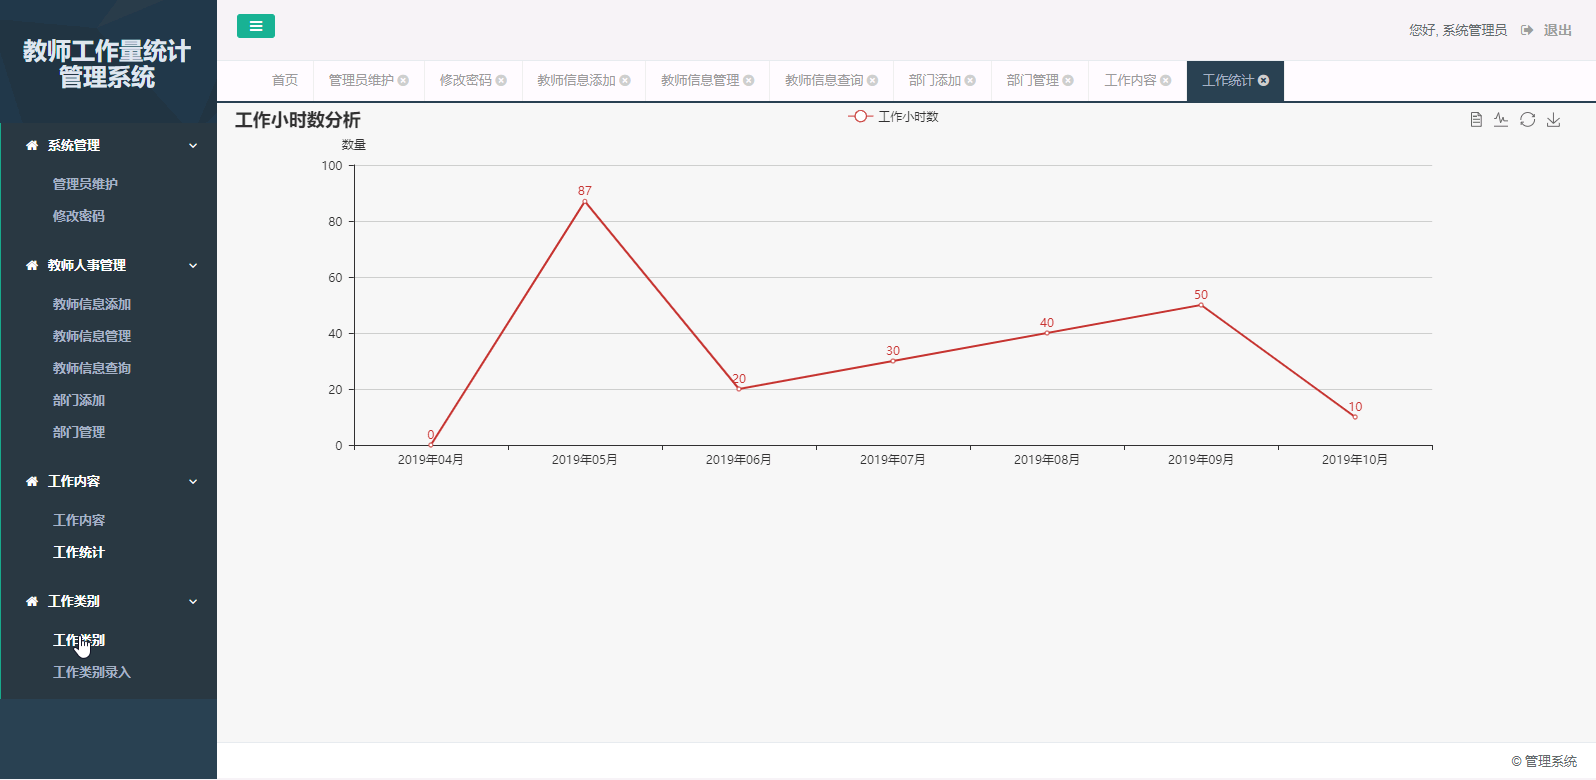Open 工作统计 in the sidebar
Image resolution: width=1596 pixels, height=780 pixels.
79,552
